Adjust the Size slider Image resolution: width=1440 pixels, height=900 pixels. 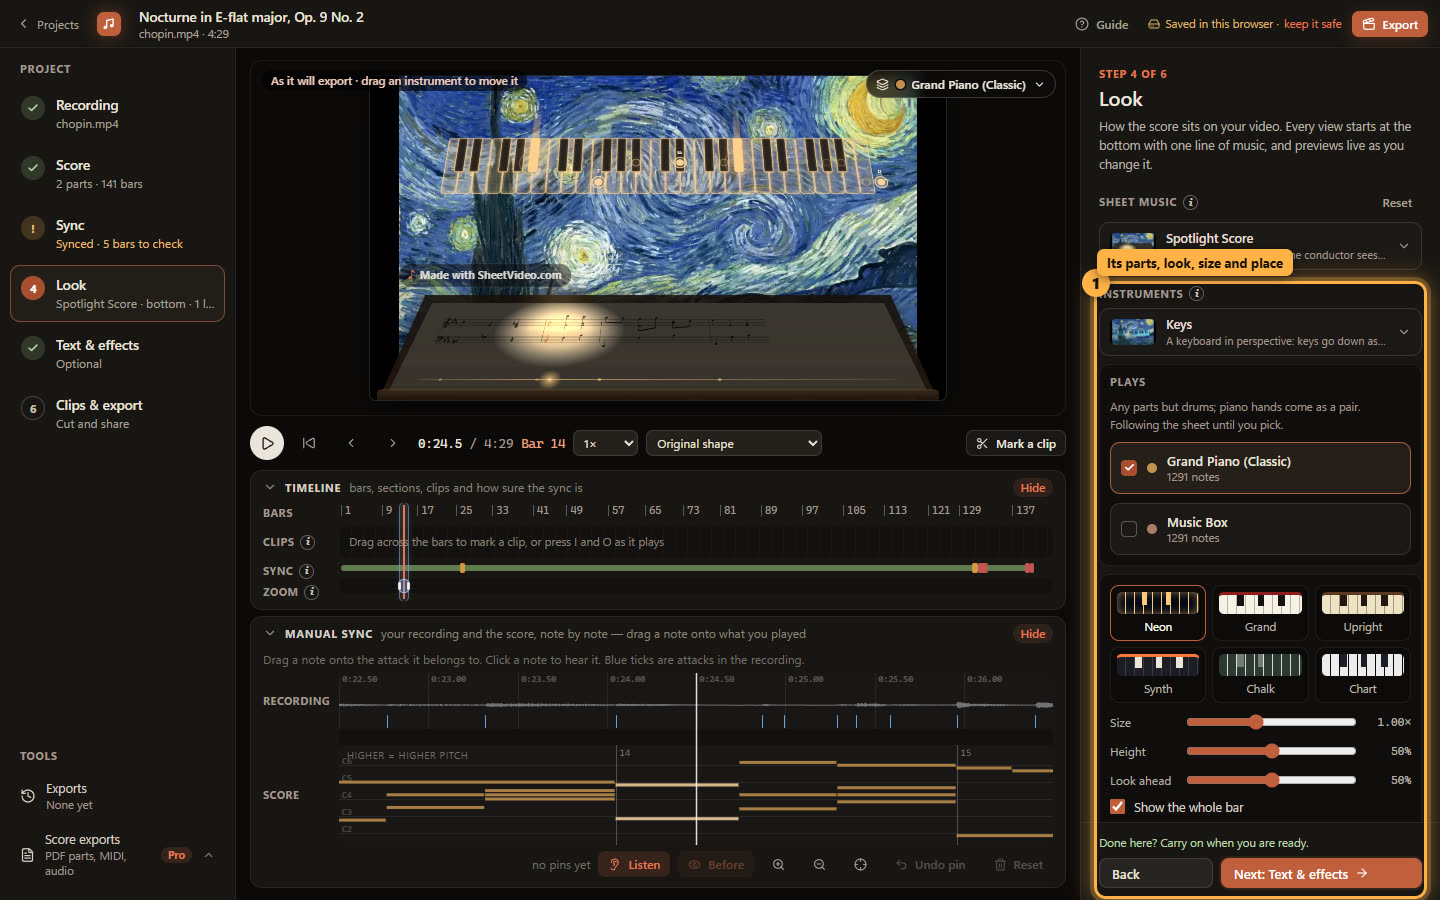tap(1270, 722)
